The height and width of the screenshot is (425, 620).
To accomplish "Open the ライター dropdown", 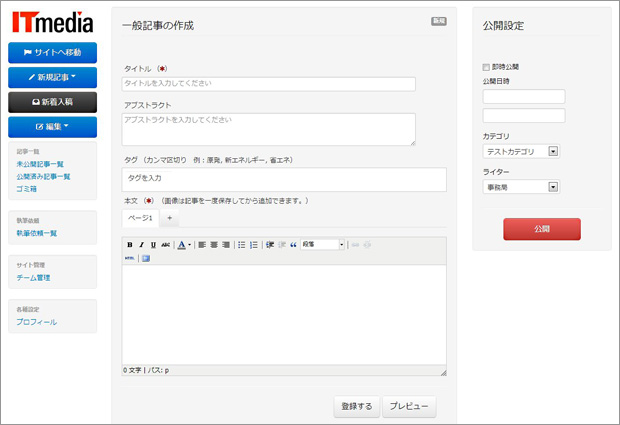I will 521,186.
